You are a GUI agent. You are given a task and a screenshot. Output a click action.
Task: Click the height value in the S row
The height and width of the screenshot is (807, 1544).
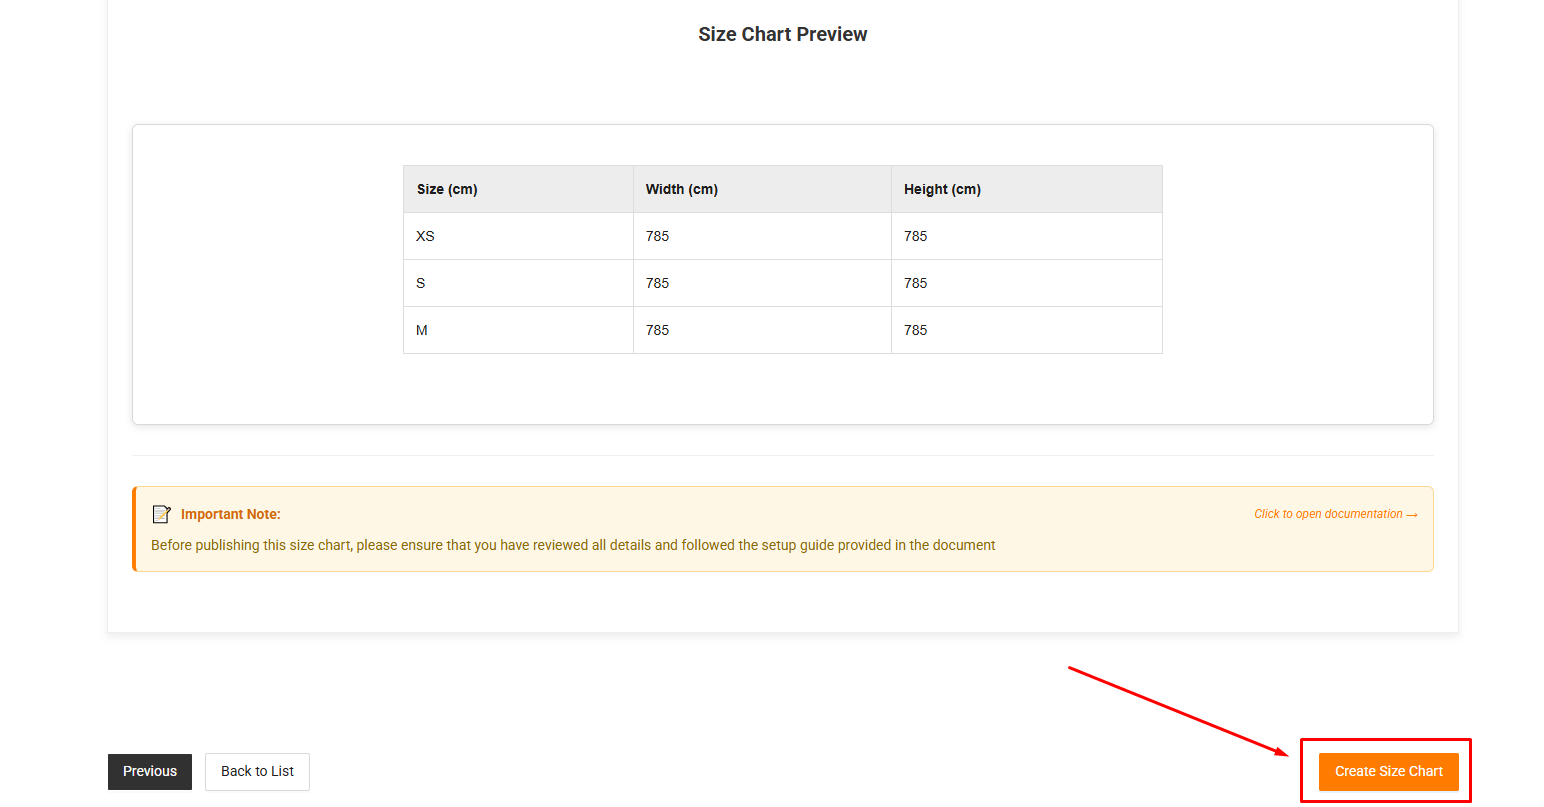[x=915, y=283]
